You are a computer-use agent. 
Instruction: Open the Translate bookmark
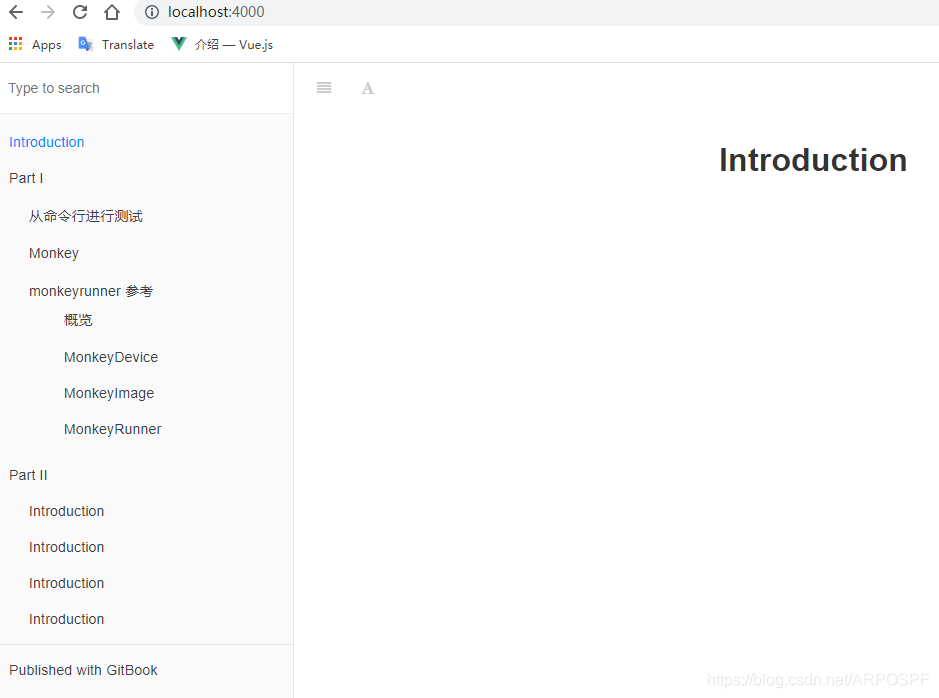point(116,44)
